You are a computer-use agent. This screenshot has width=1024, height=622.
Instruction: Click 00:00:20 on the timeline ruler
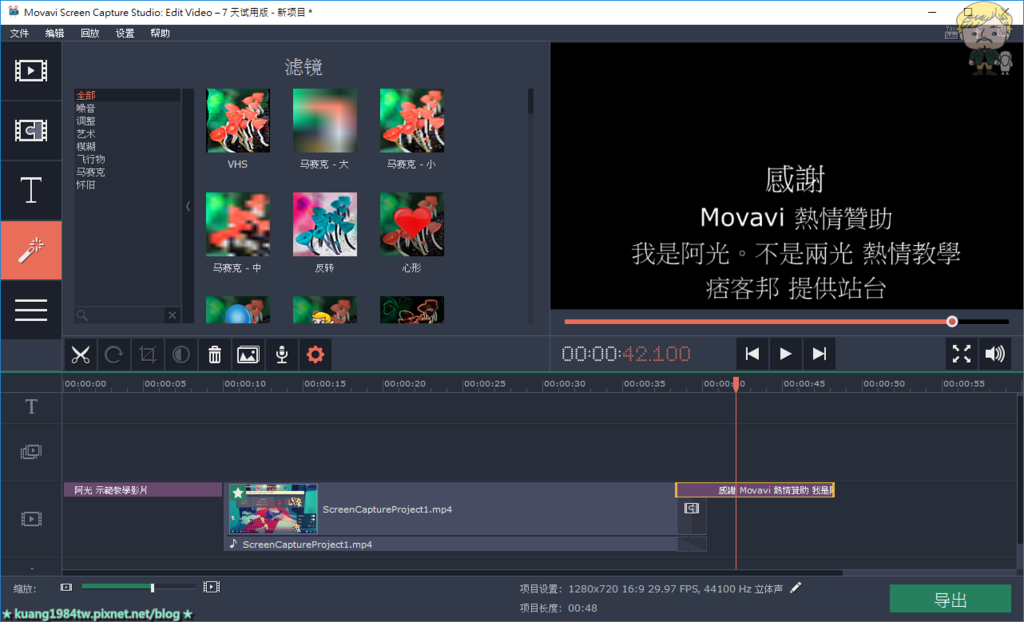click(404, 384)
